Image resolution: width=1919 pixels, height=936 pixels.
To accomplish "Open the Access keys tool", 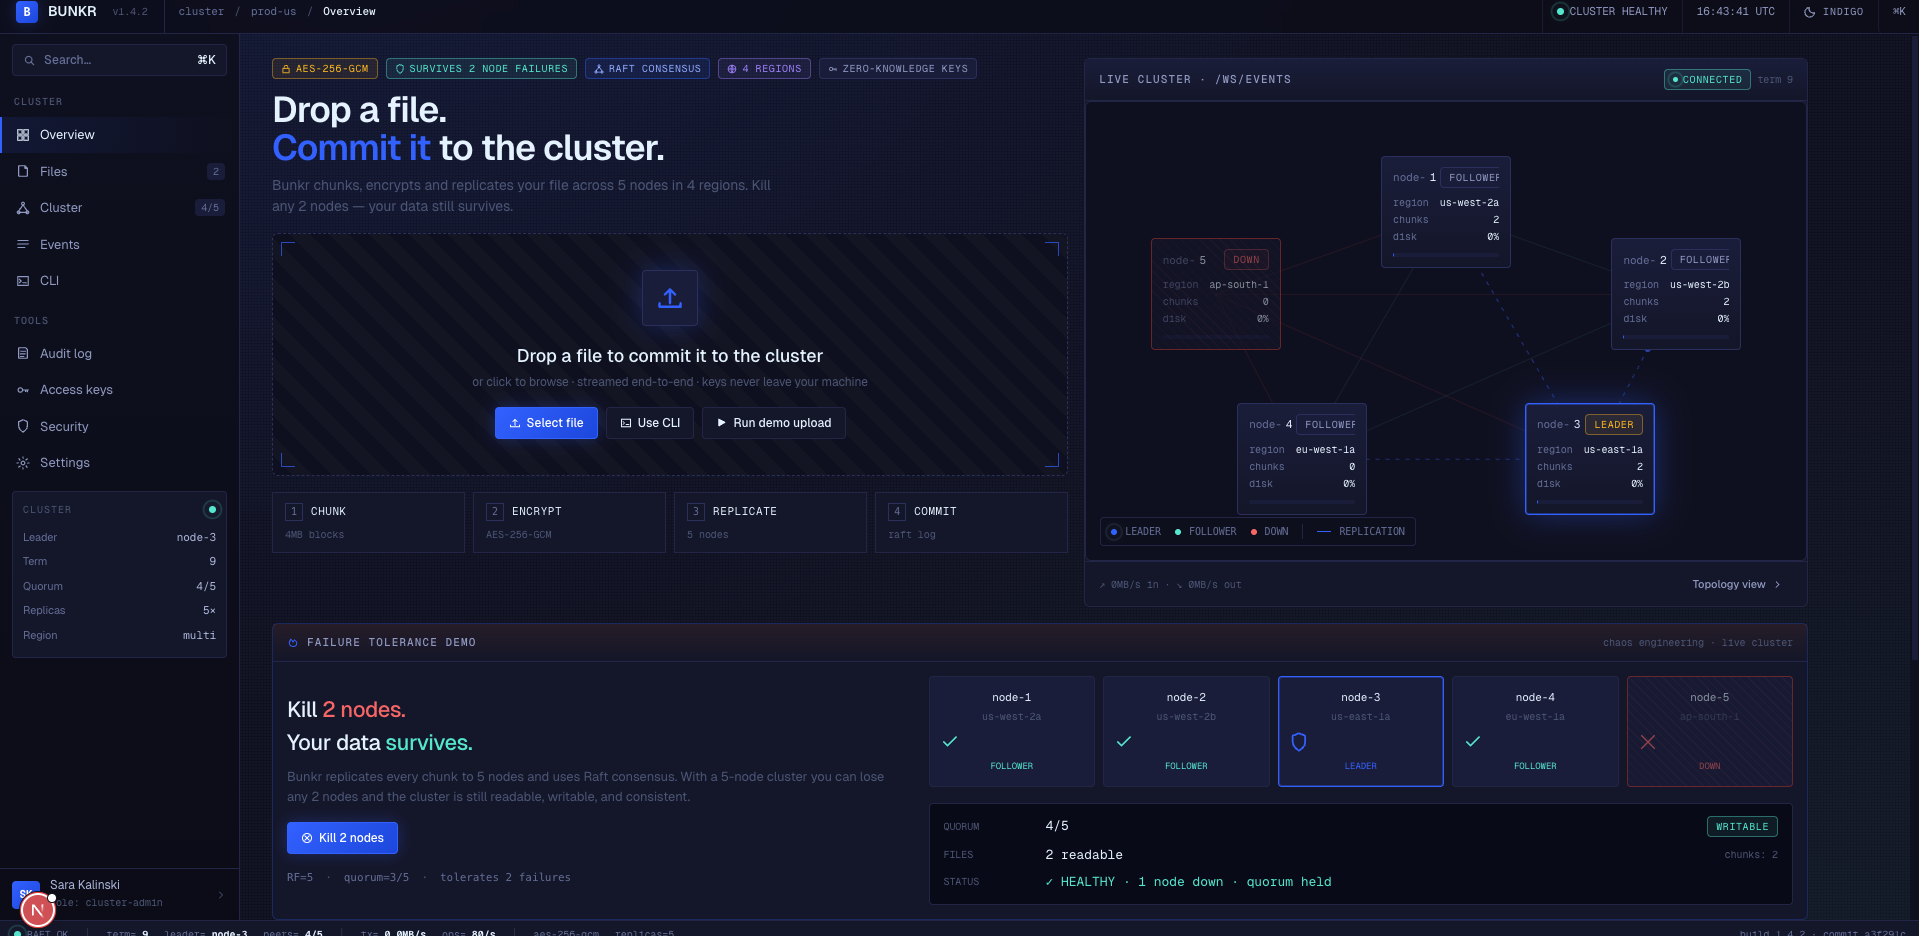I will point(119,390).
